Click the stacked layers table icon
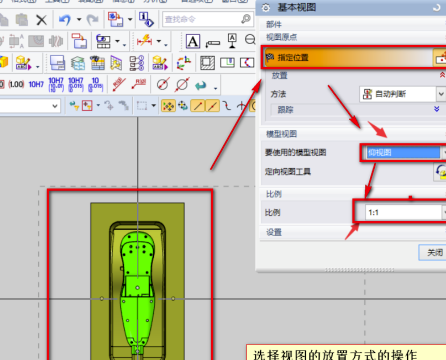This screenshot has width=446, height=360. (x=78, y=63)
